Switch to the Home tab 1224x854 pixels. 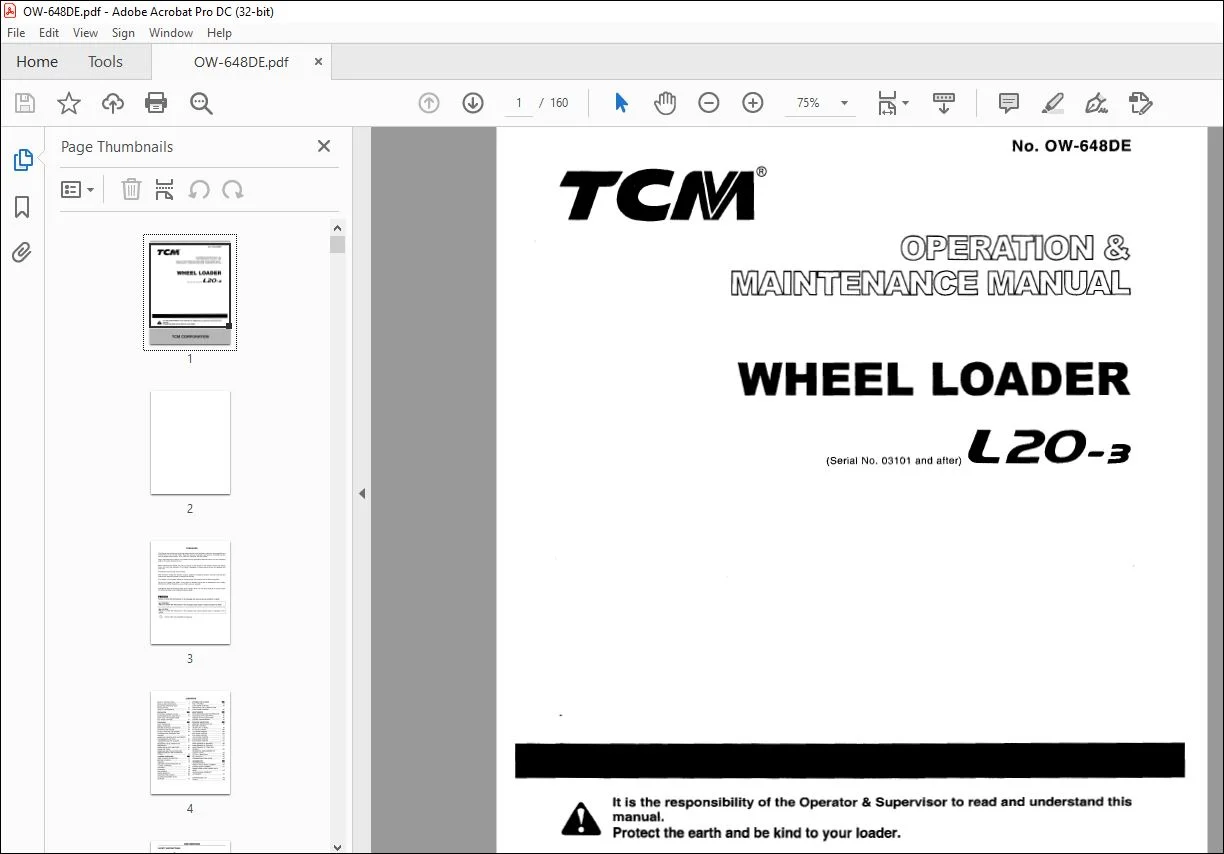37,62
